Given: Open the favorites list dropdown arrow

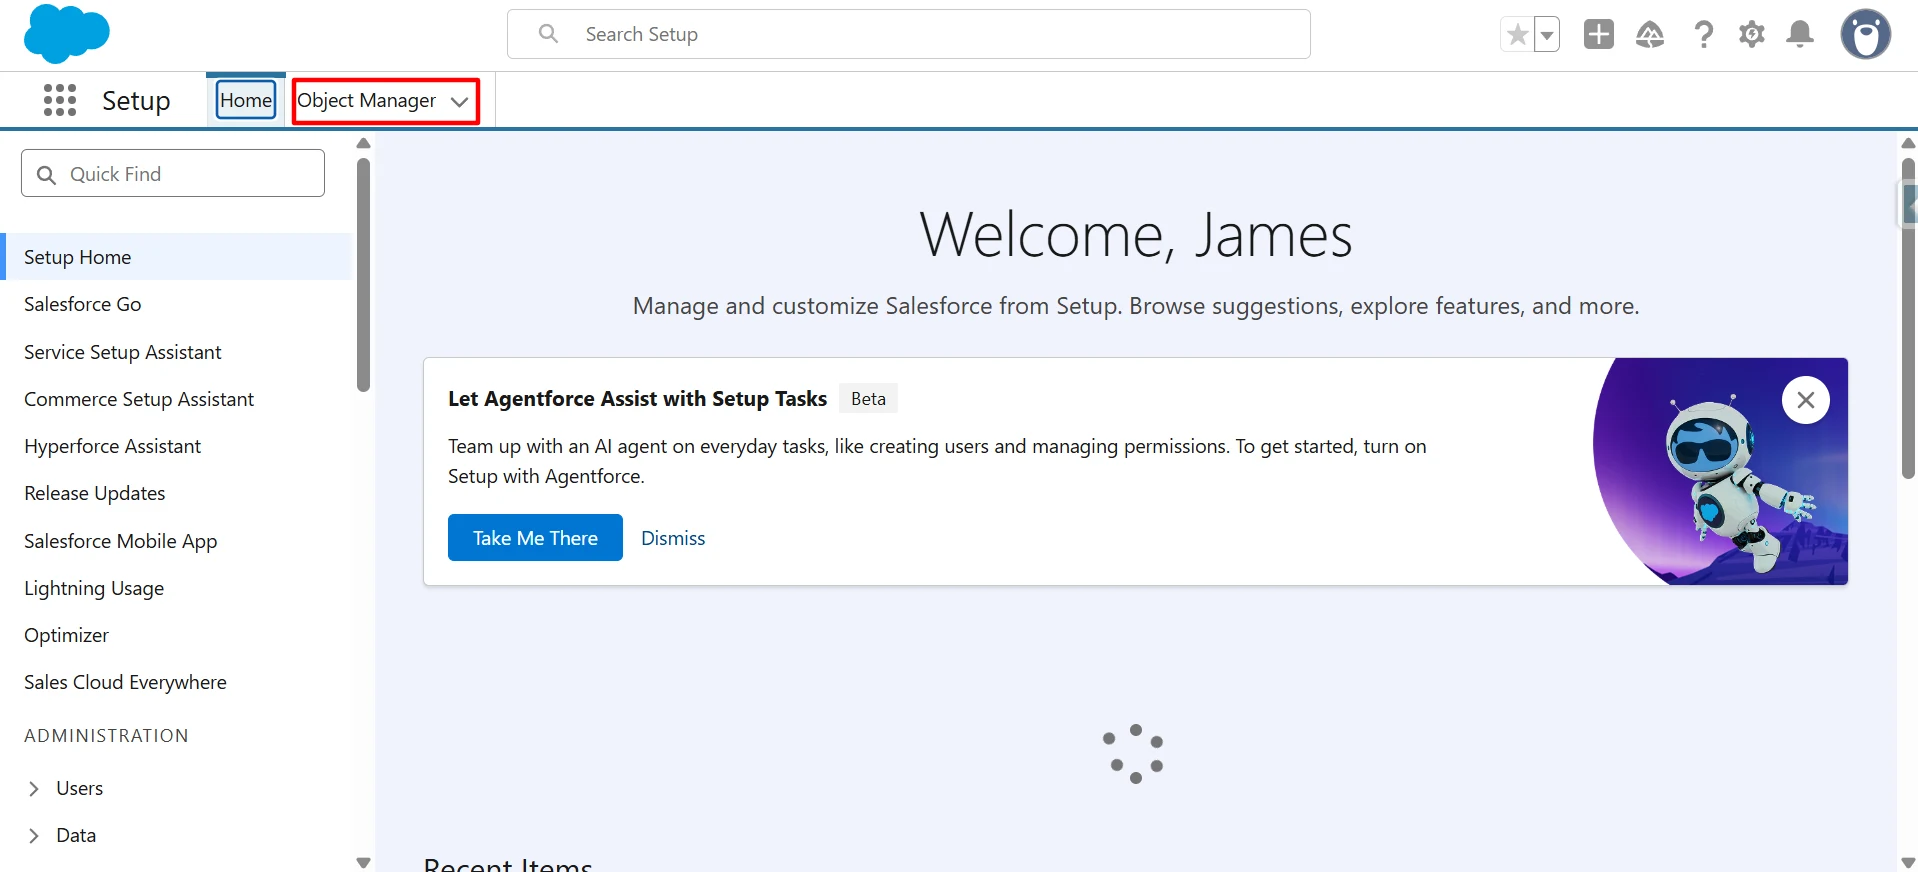Looking at the screenshot, I should click(1547, 35).
